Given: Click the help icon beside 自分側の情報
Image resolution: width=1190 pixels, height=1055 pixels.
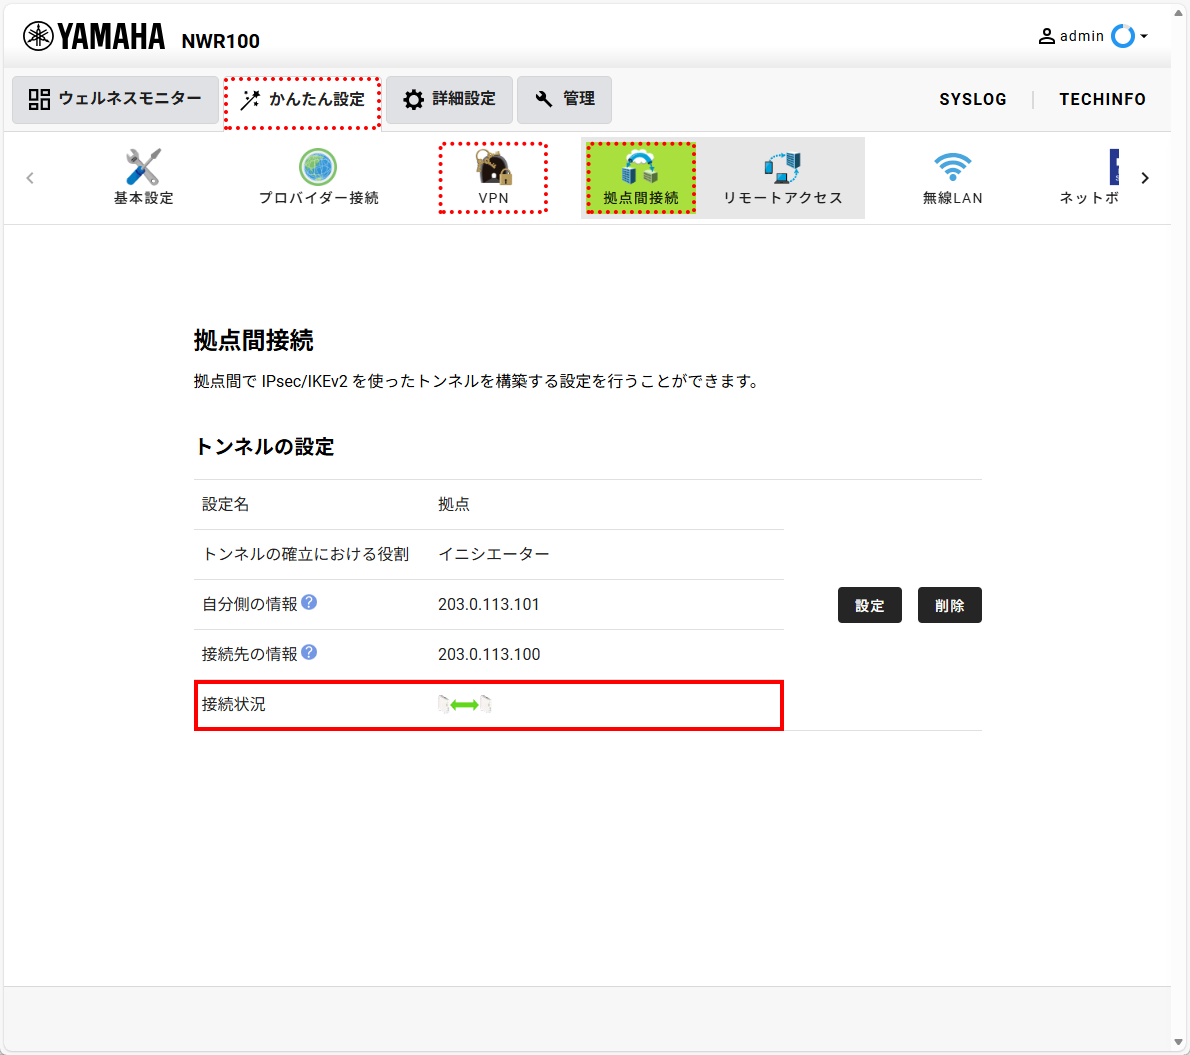Looking at the screenshot, I should 309,602.
